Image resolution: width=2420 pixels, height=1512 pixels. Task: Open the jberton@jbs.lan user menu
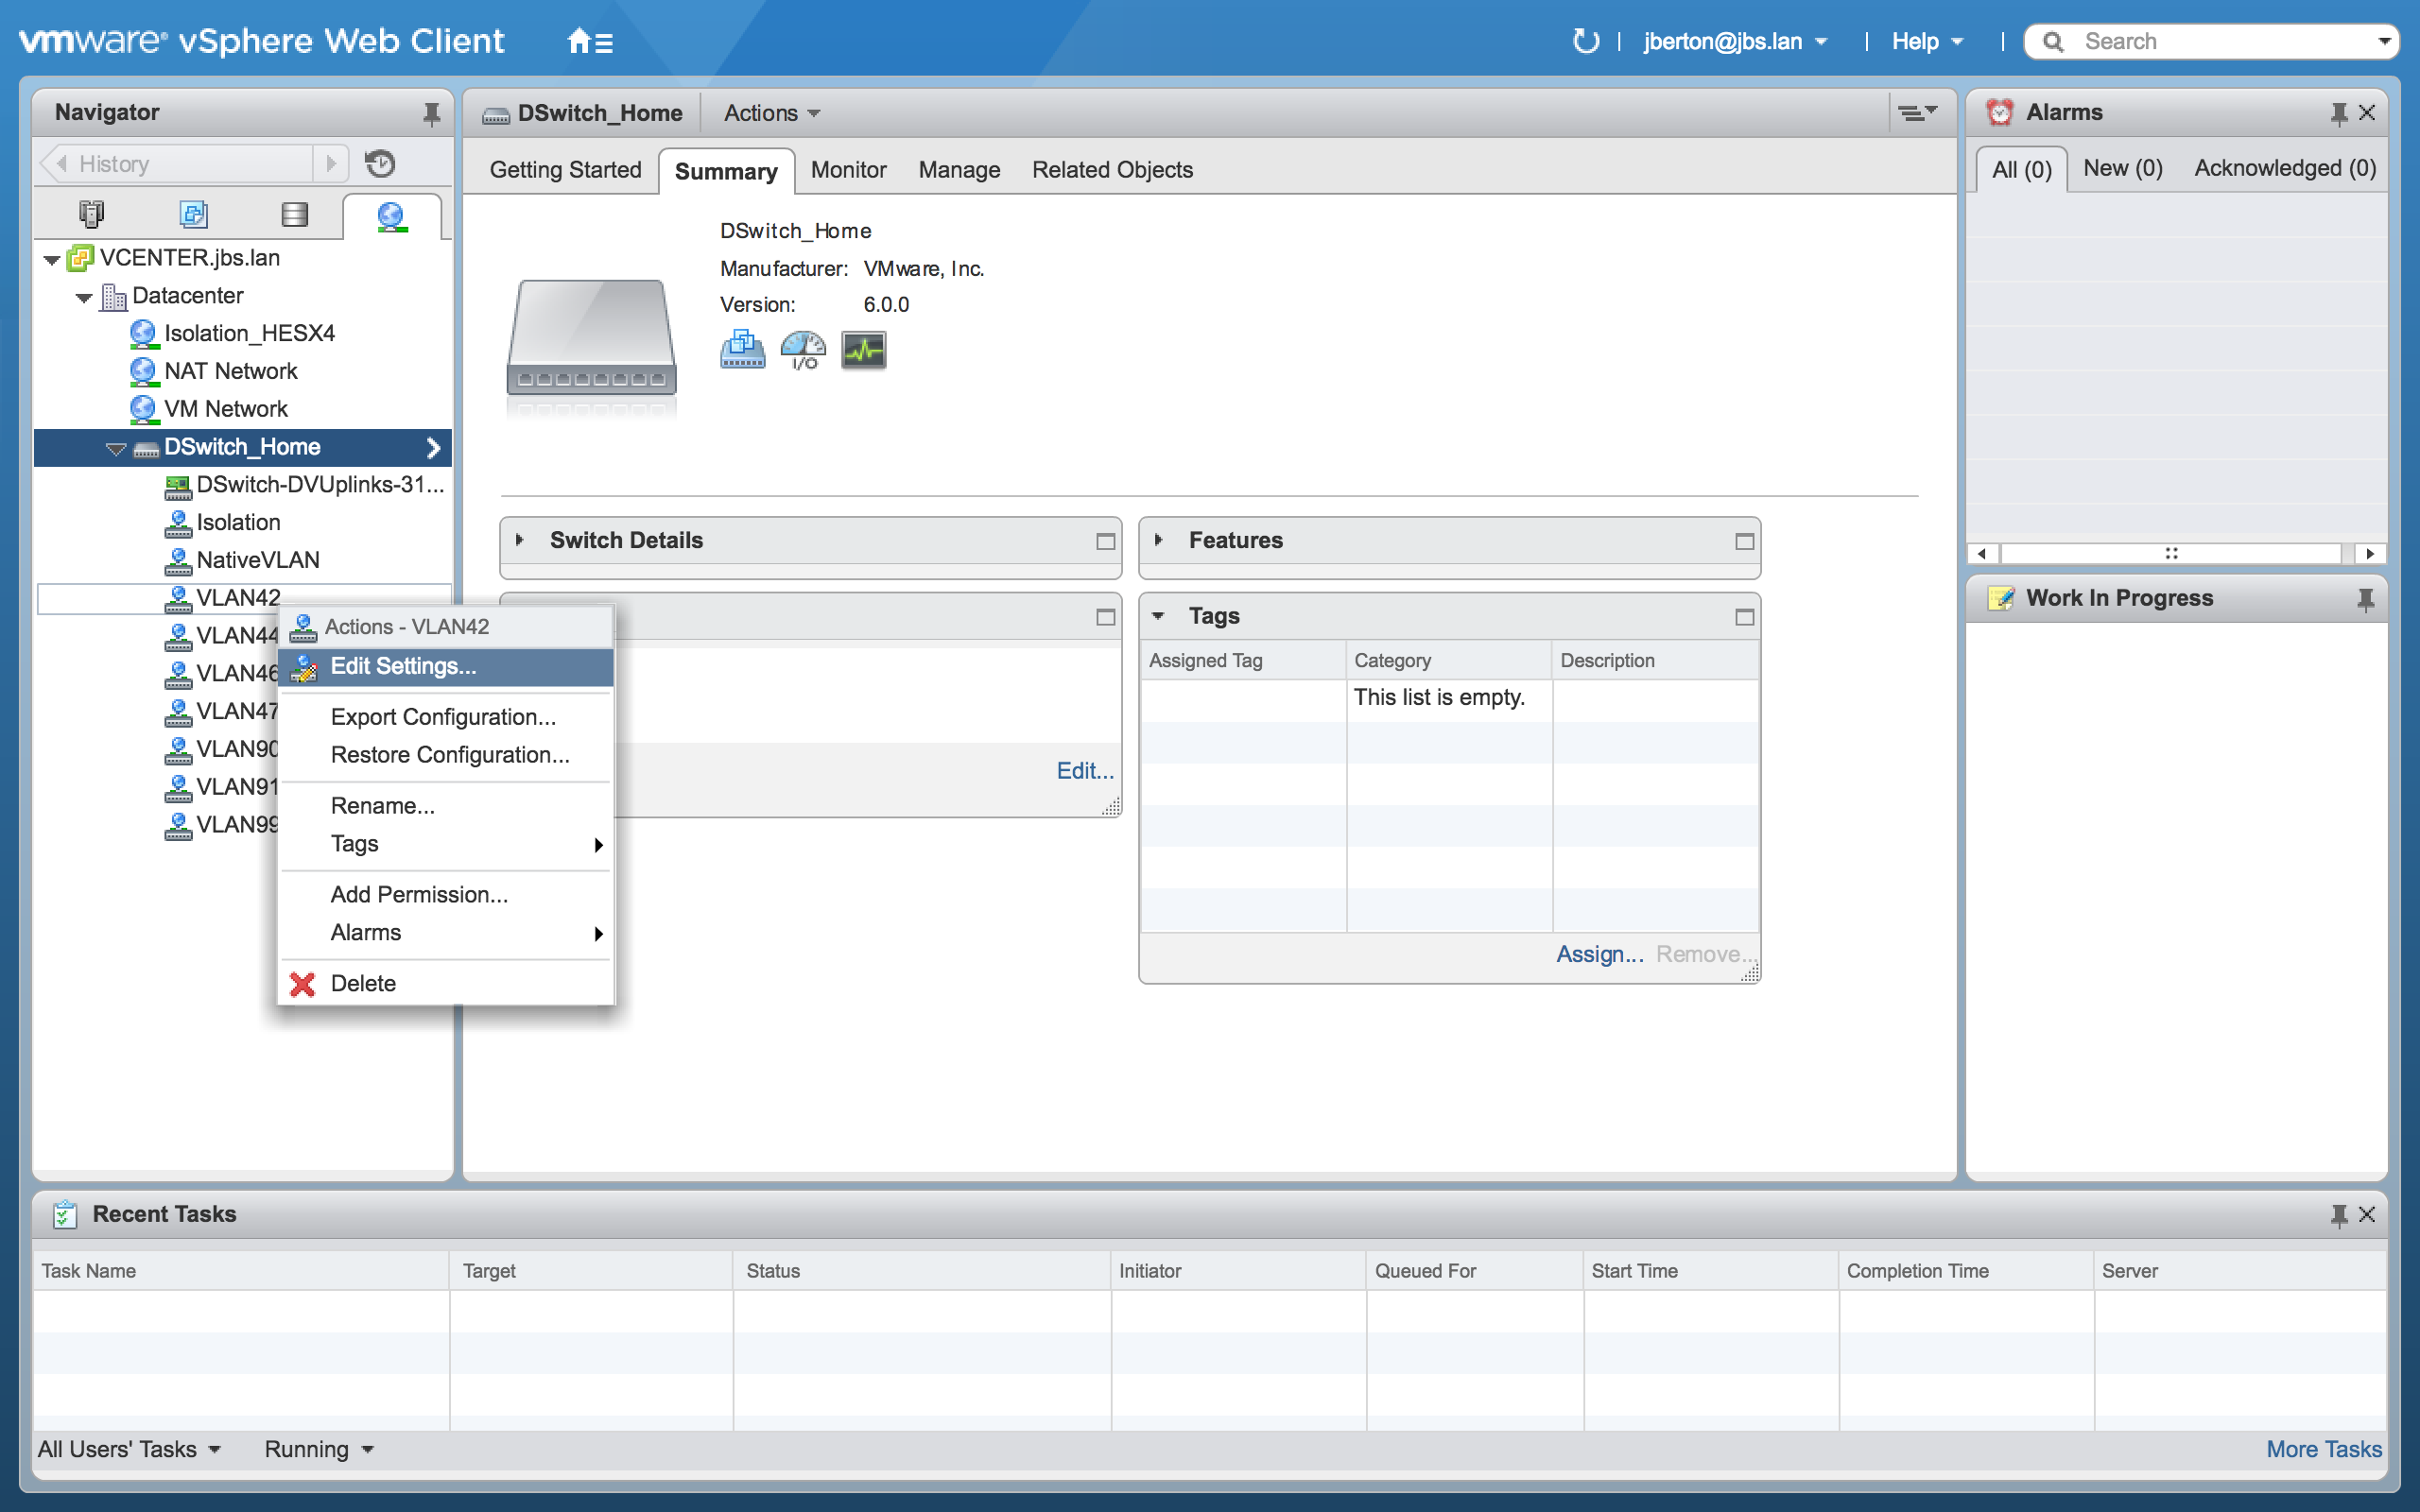pos(1735,41)
